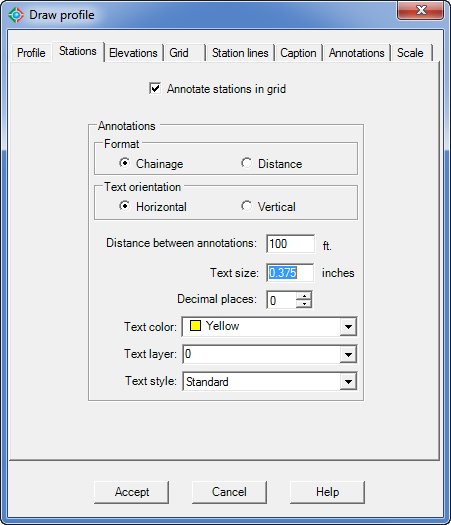
Task: Select Chainage format radio button
Action: (125, 163)
